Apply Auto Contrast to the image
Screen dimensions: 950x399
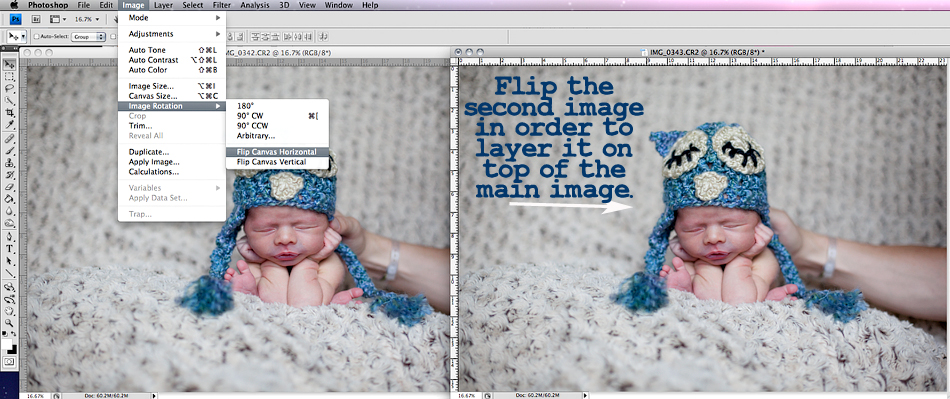172,60
